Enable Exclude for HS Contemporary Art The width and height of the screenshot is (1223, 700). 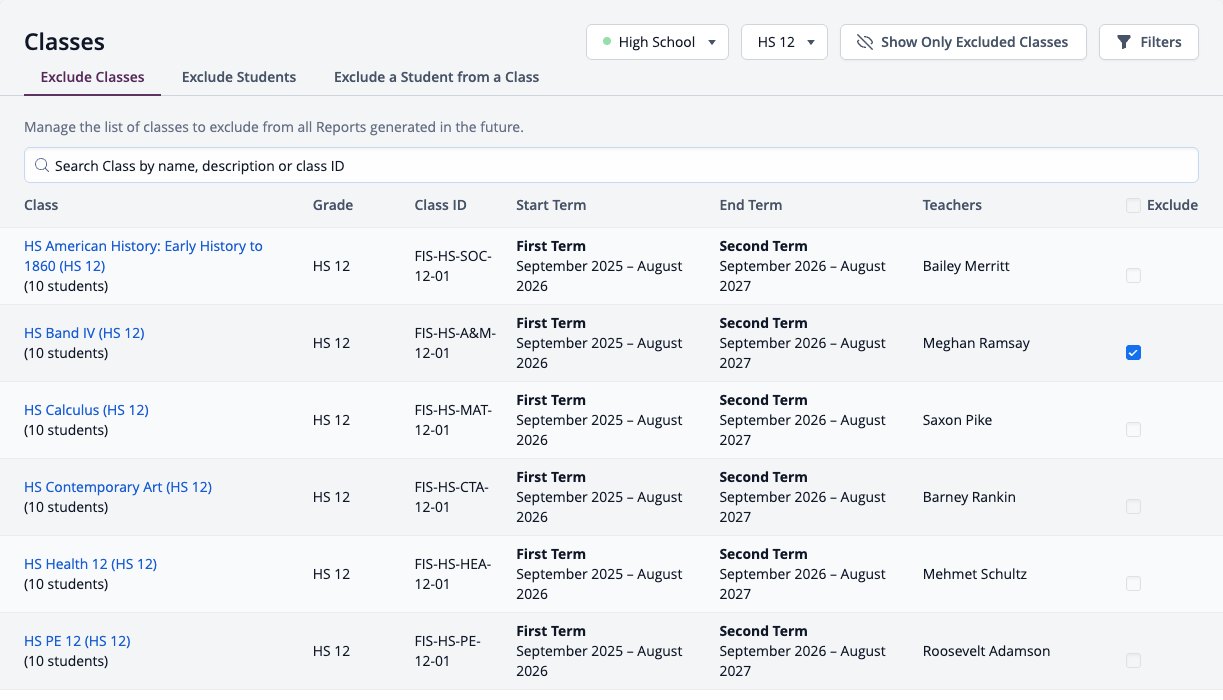[1133, 507]
